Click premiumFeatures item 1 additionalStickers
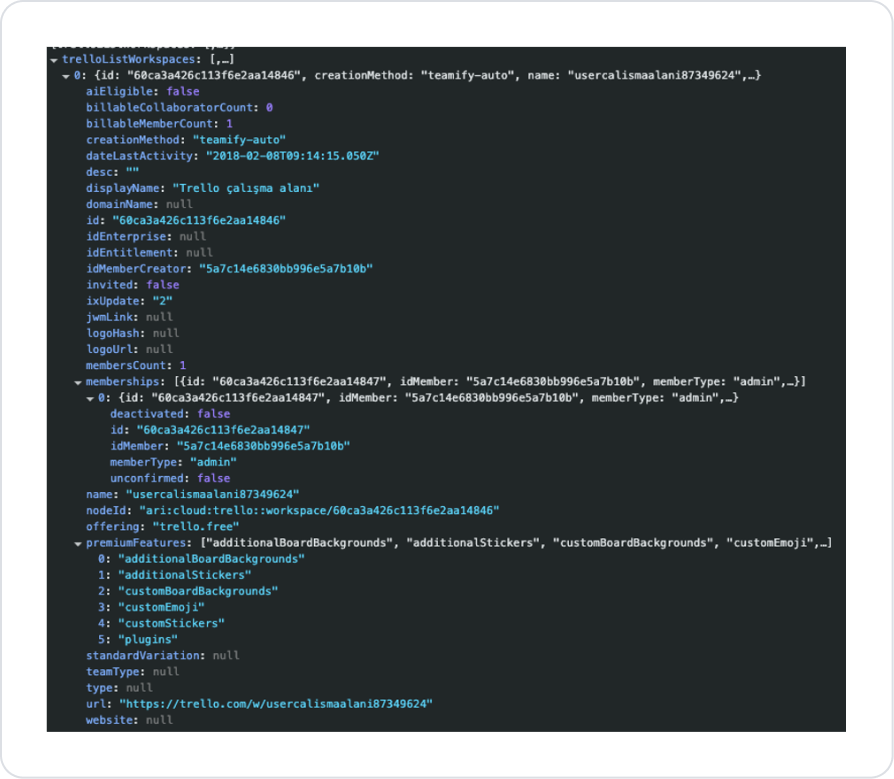Image resolution: width=894 pixels, height=779 pixels. [x=174, y=575]
